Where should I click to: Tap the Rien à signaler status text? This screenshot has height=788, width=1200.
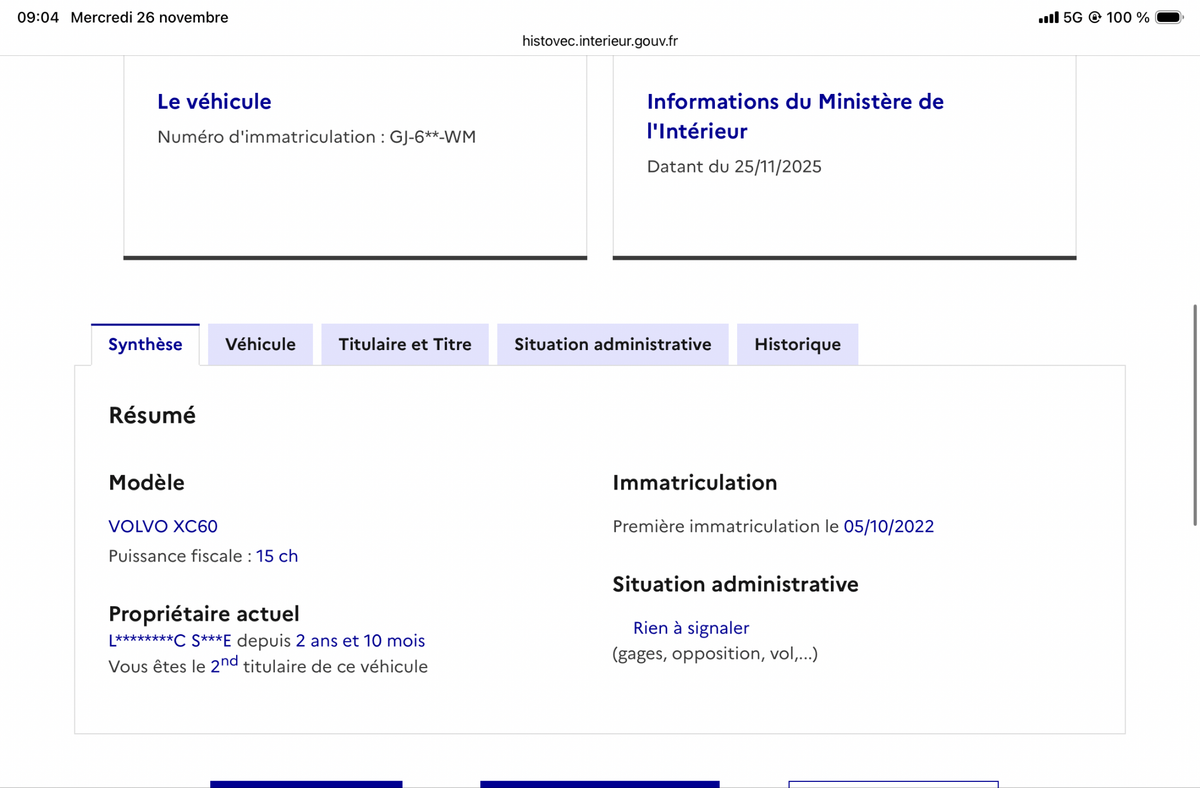pyautogui.click(x=691, y=628)
